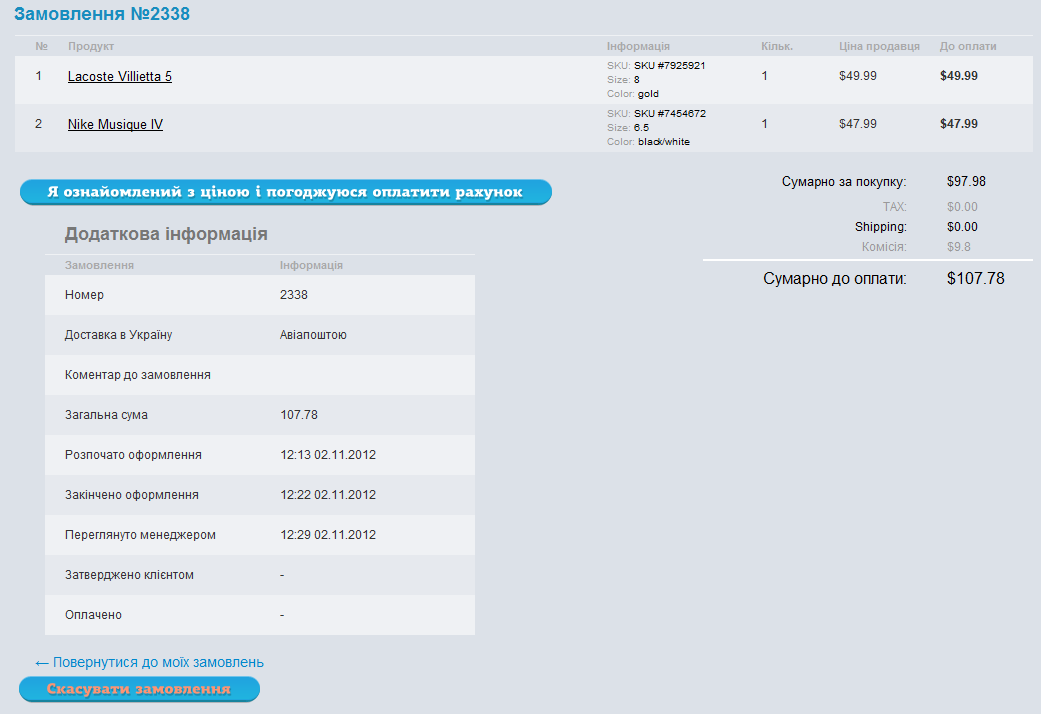Click the bold to-pay amount $49.99
The width and height of the screenshot is (1041, 714).
(959, 76)
